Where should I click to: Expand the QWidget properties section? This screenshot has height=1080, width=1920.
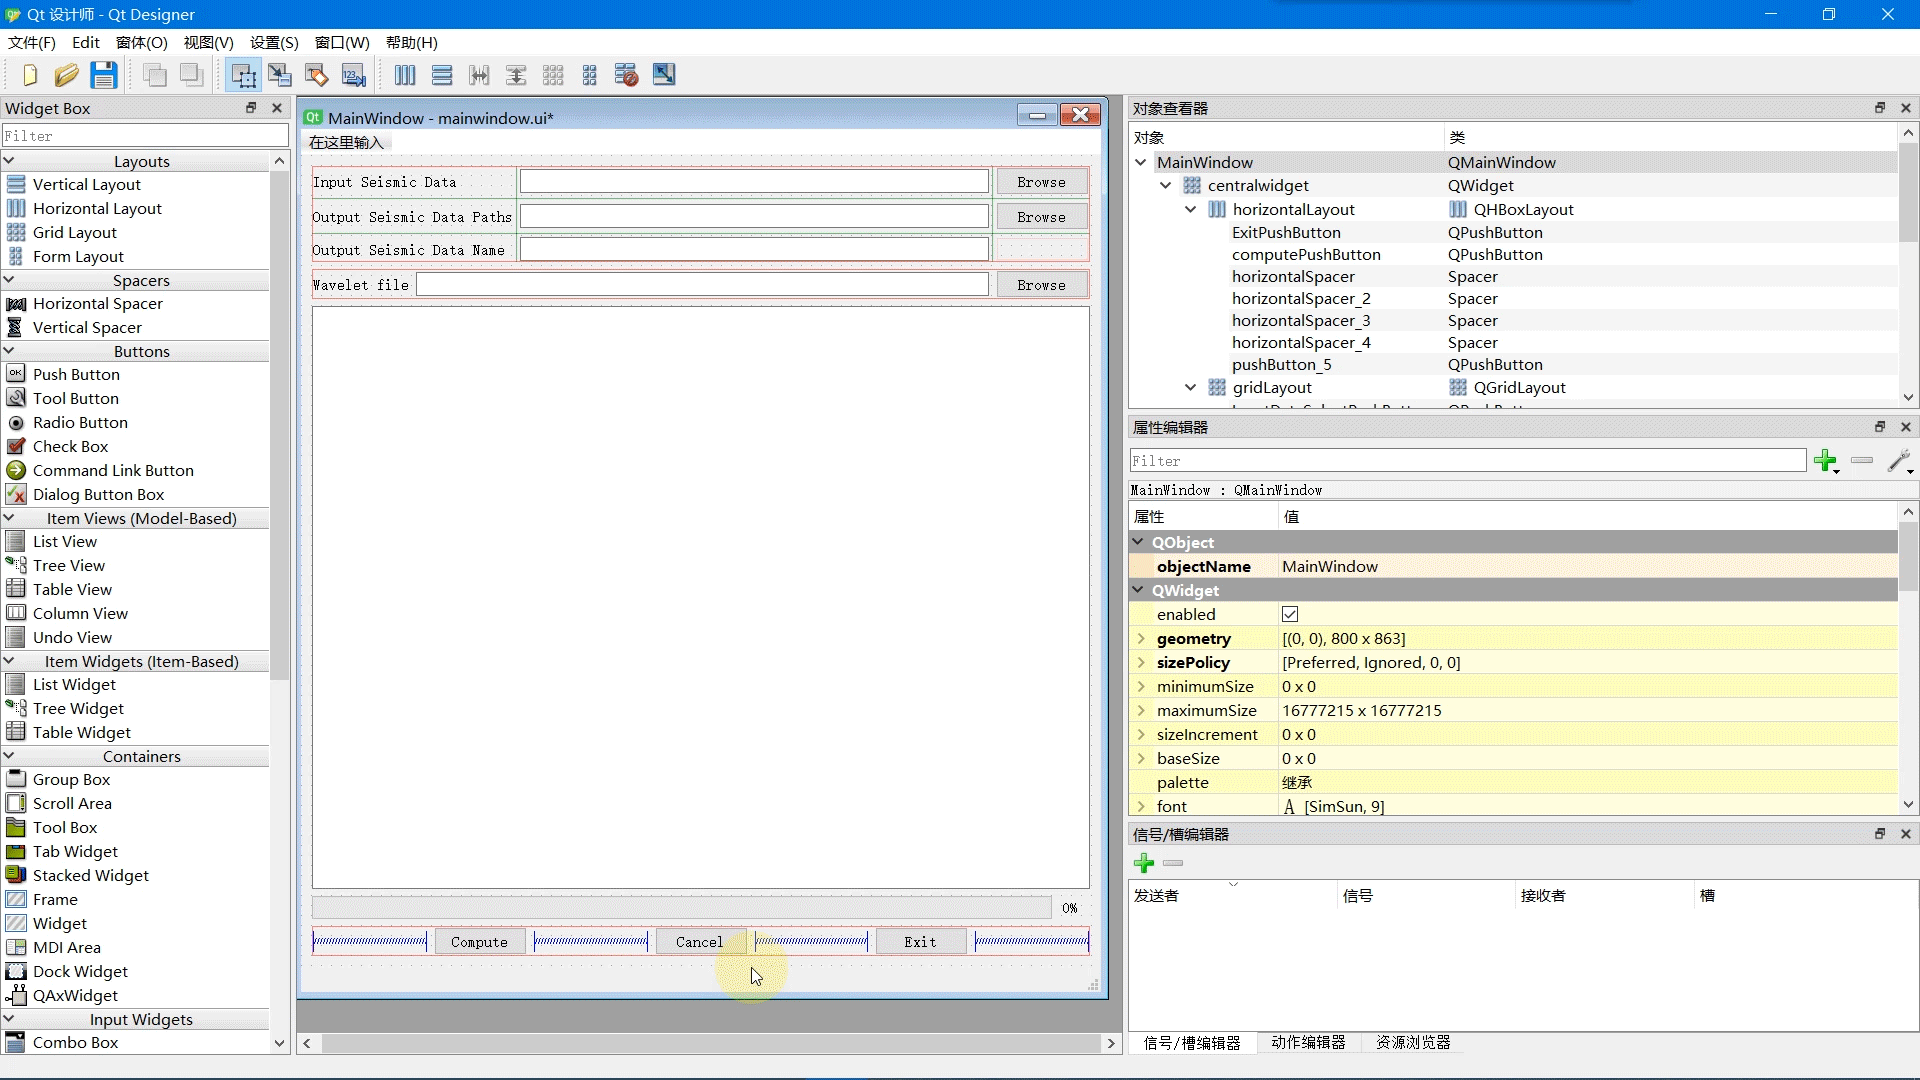click(1138, 589)
